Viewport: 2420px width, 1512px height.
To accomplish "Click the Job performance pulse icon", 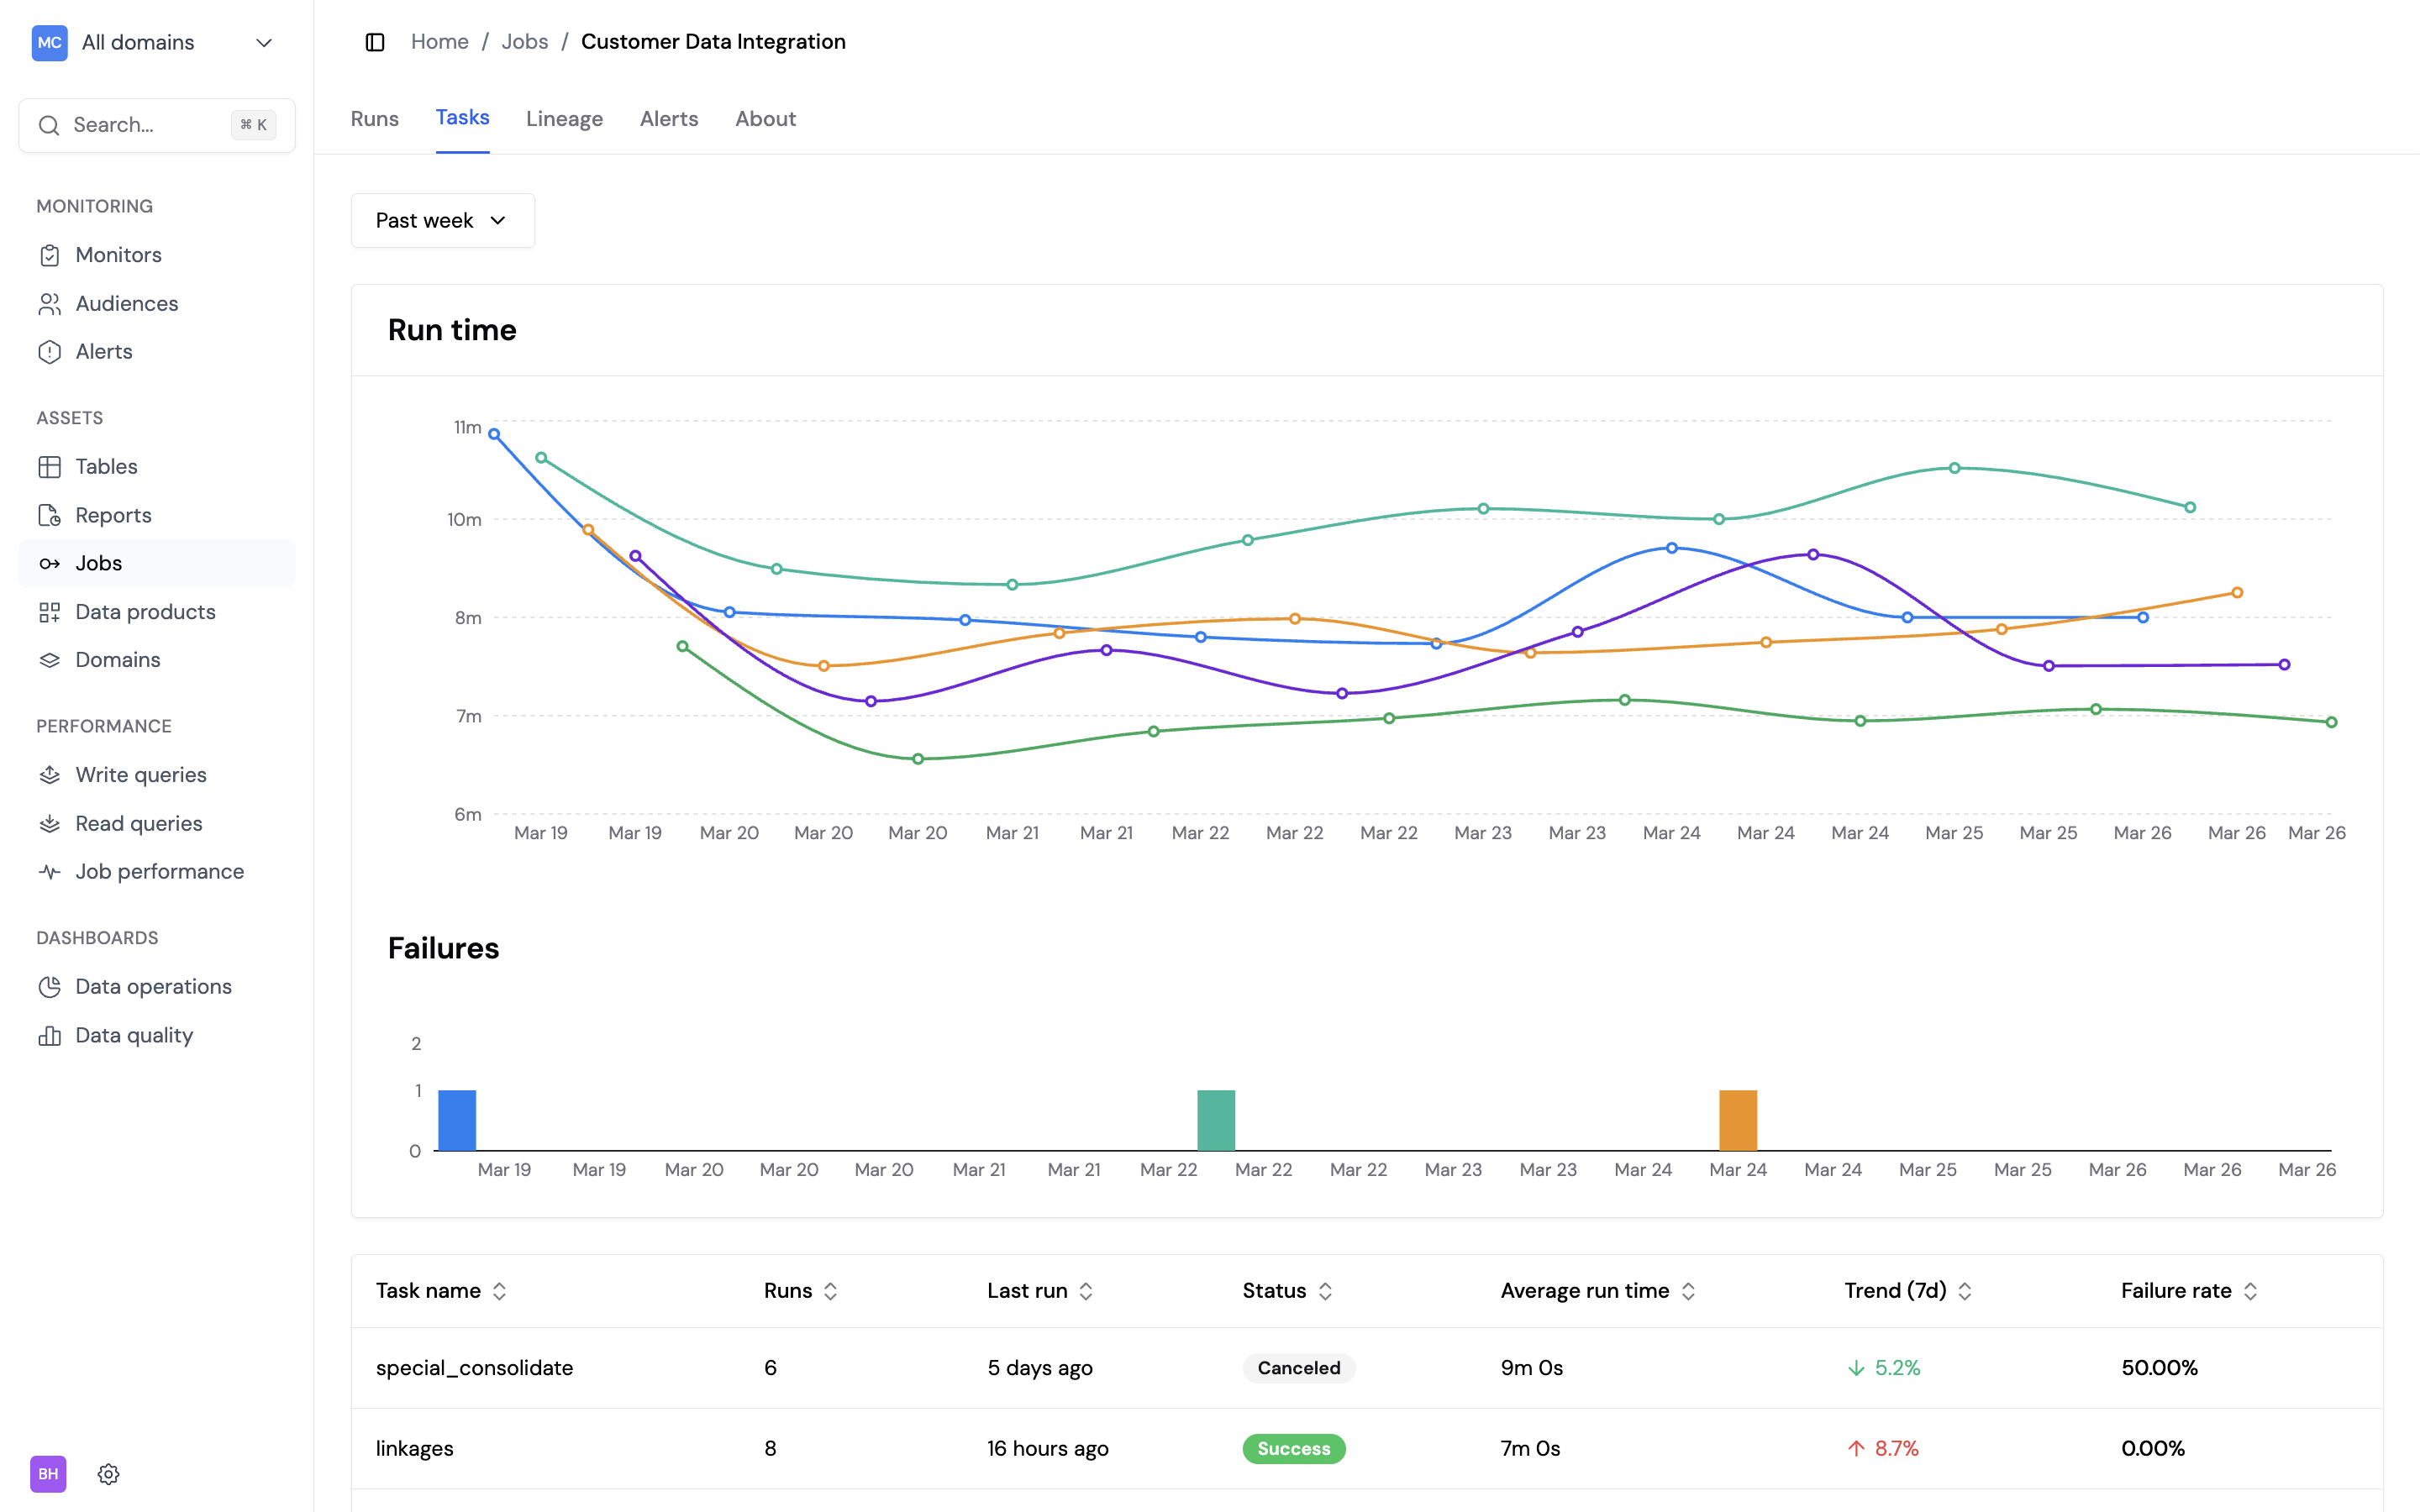I will 49,872.
